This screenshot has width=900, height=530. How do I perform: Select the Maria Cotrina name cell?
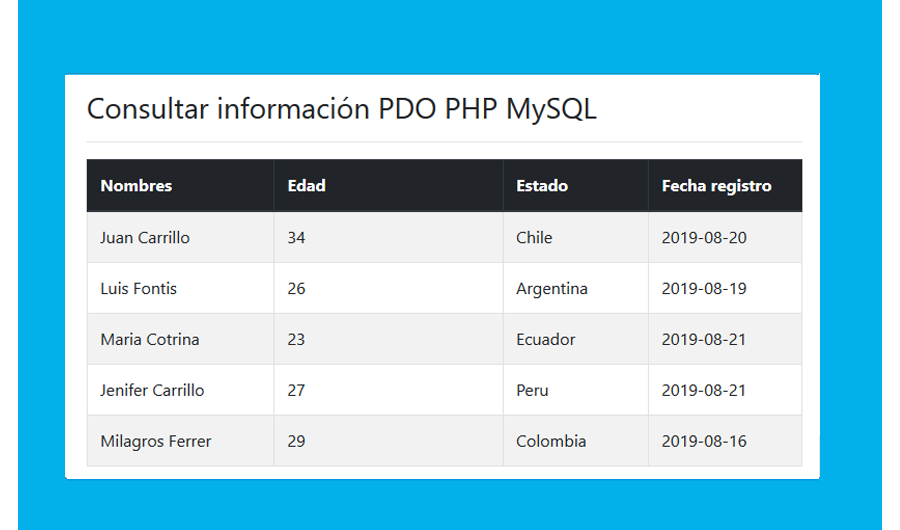tap(150, 340)
